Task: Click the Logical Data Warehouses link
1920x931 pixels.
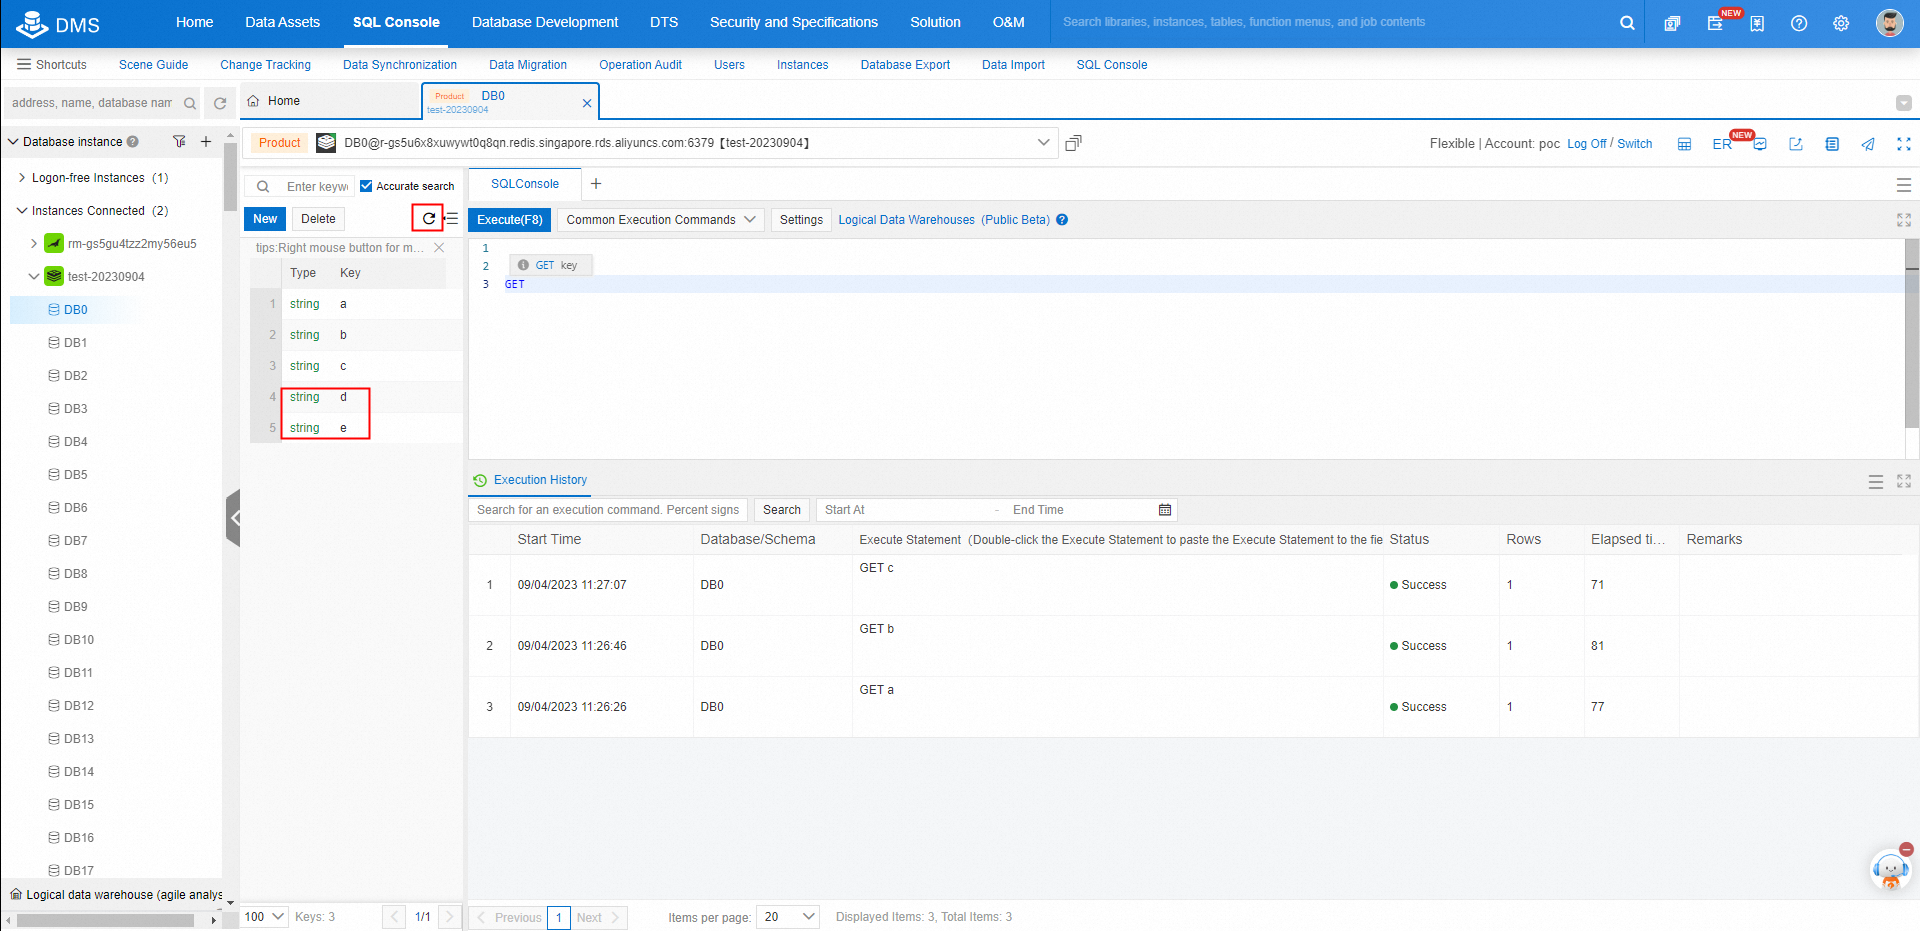Action: point(944,220)
